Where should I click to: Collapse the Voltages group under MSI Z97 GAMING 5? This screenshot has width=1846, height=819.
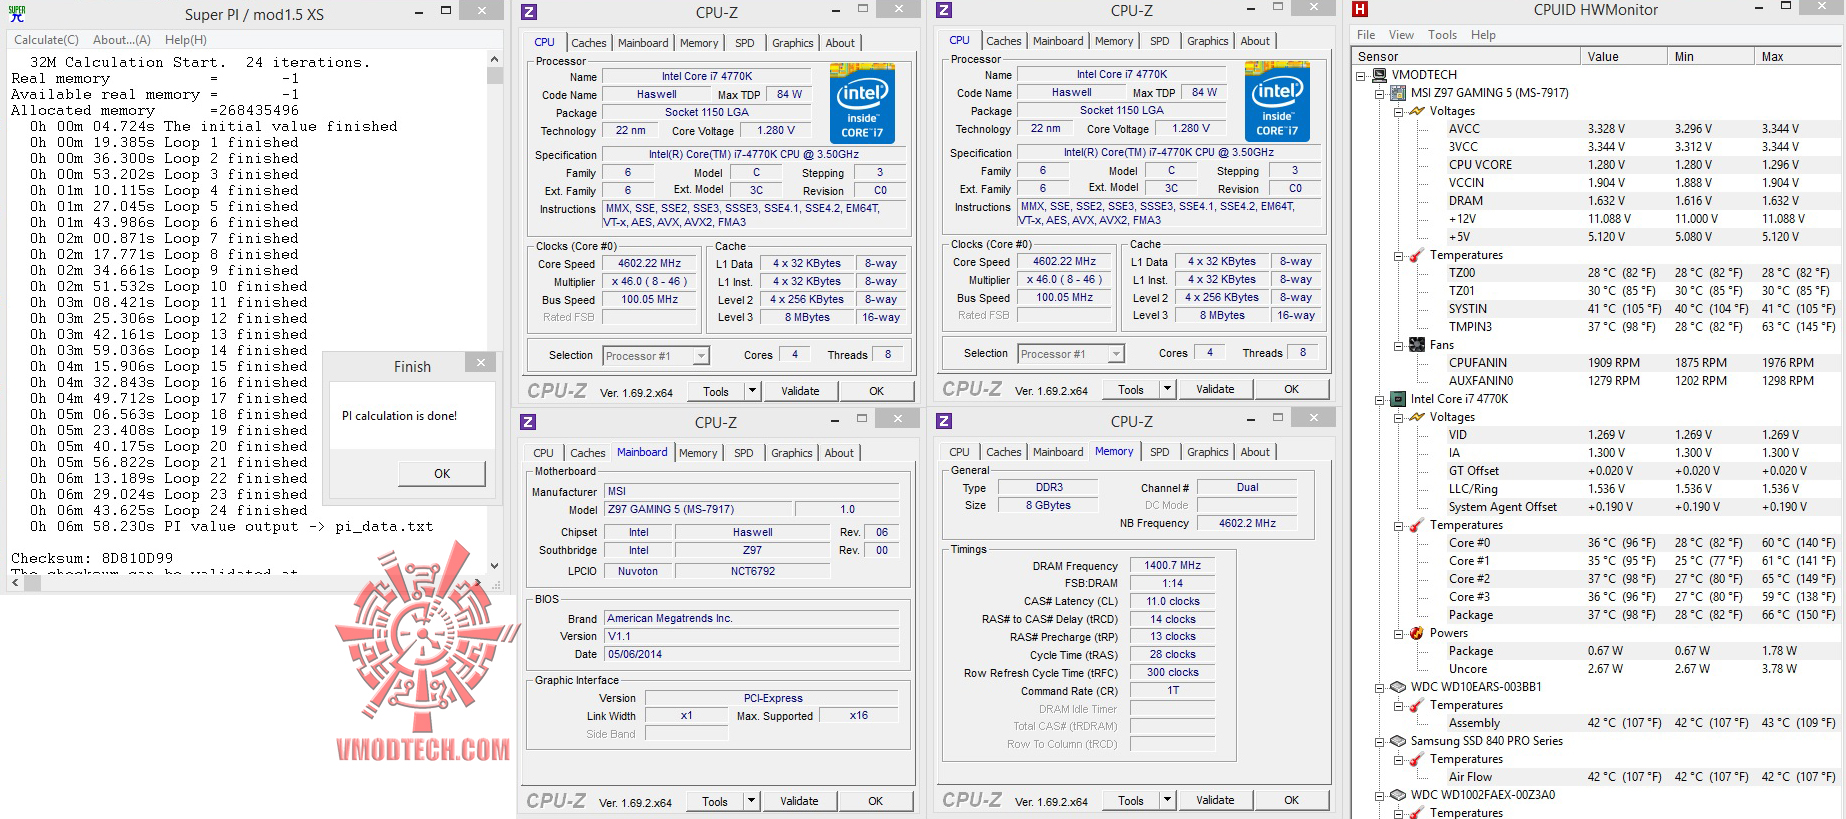(x=1399, y=112)
